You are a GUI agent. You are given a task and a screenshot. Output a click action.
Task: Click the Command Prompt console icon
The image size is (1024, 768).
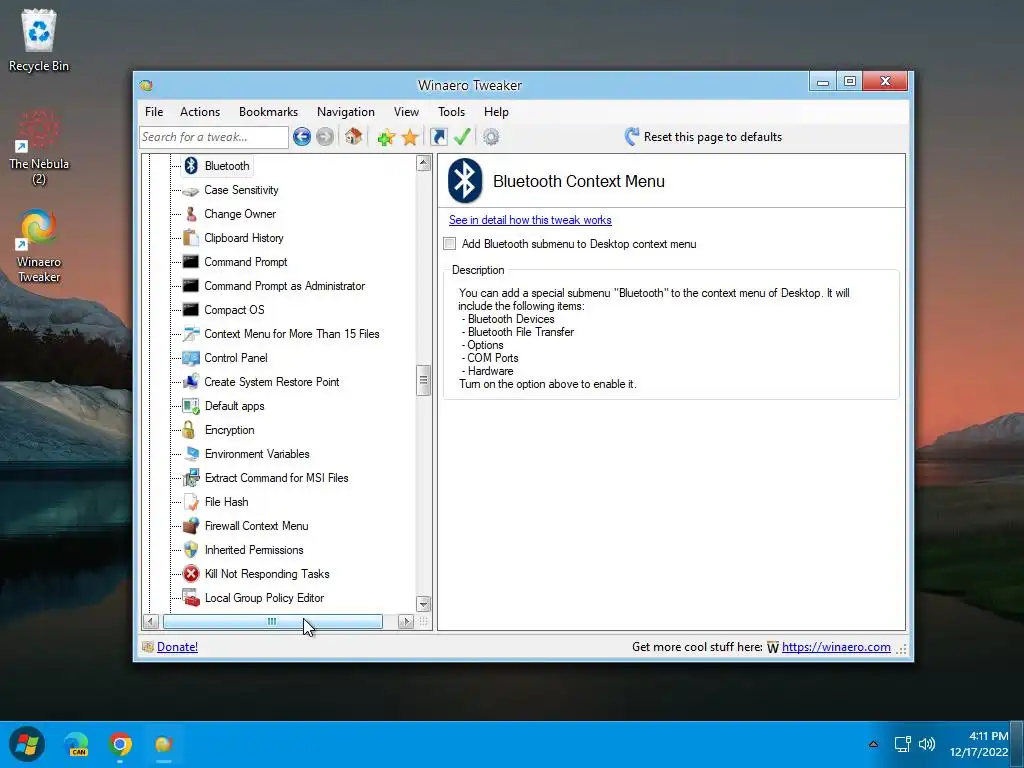pos(191,262)
